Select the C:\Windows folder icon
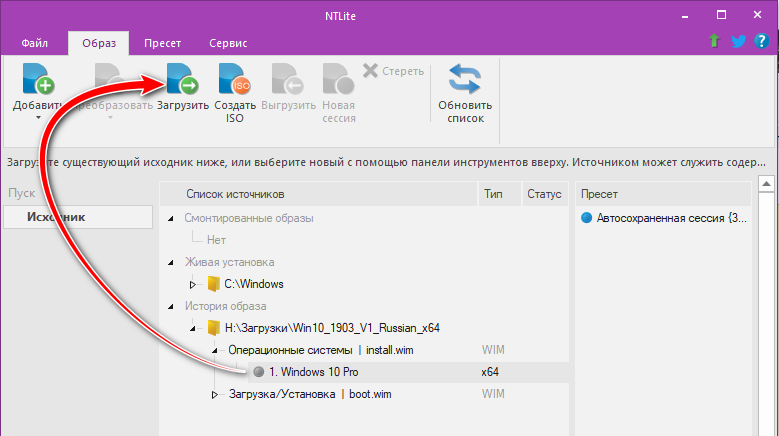 point(214,284)
